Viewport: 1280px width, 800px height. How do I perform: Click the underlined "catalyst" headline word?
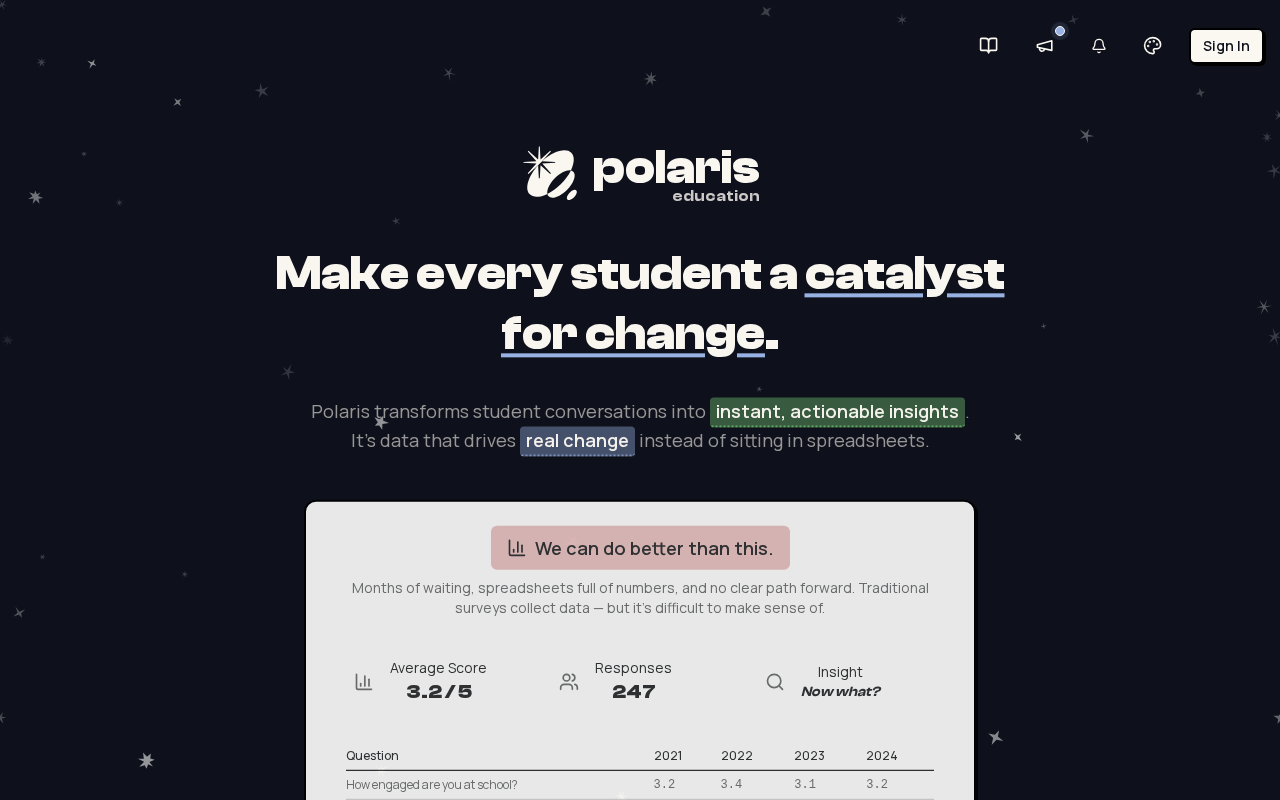tap(904, 274)
